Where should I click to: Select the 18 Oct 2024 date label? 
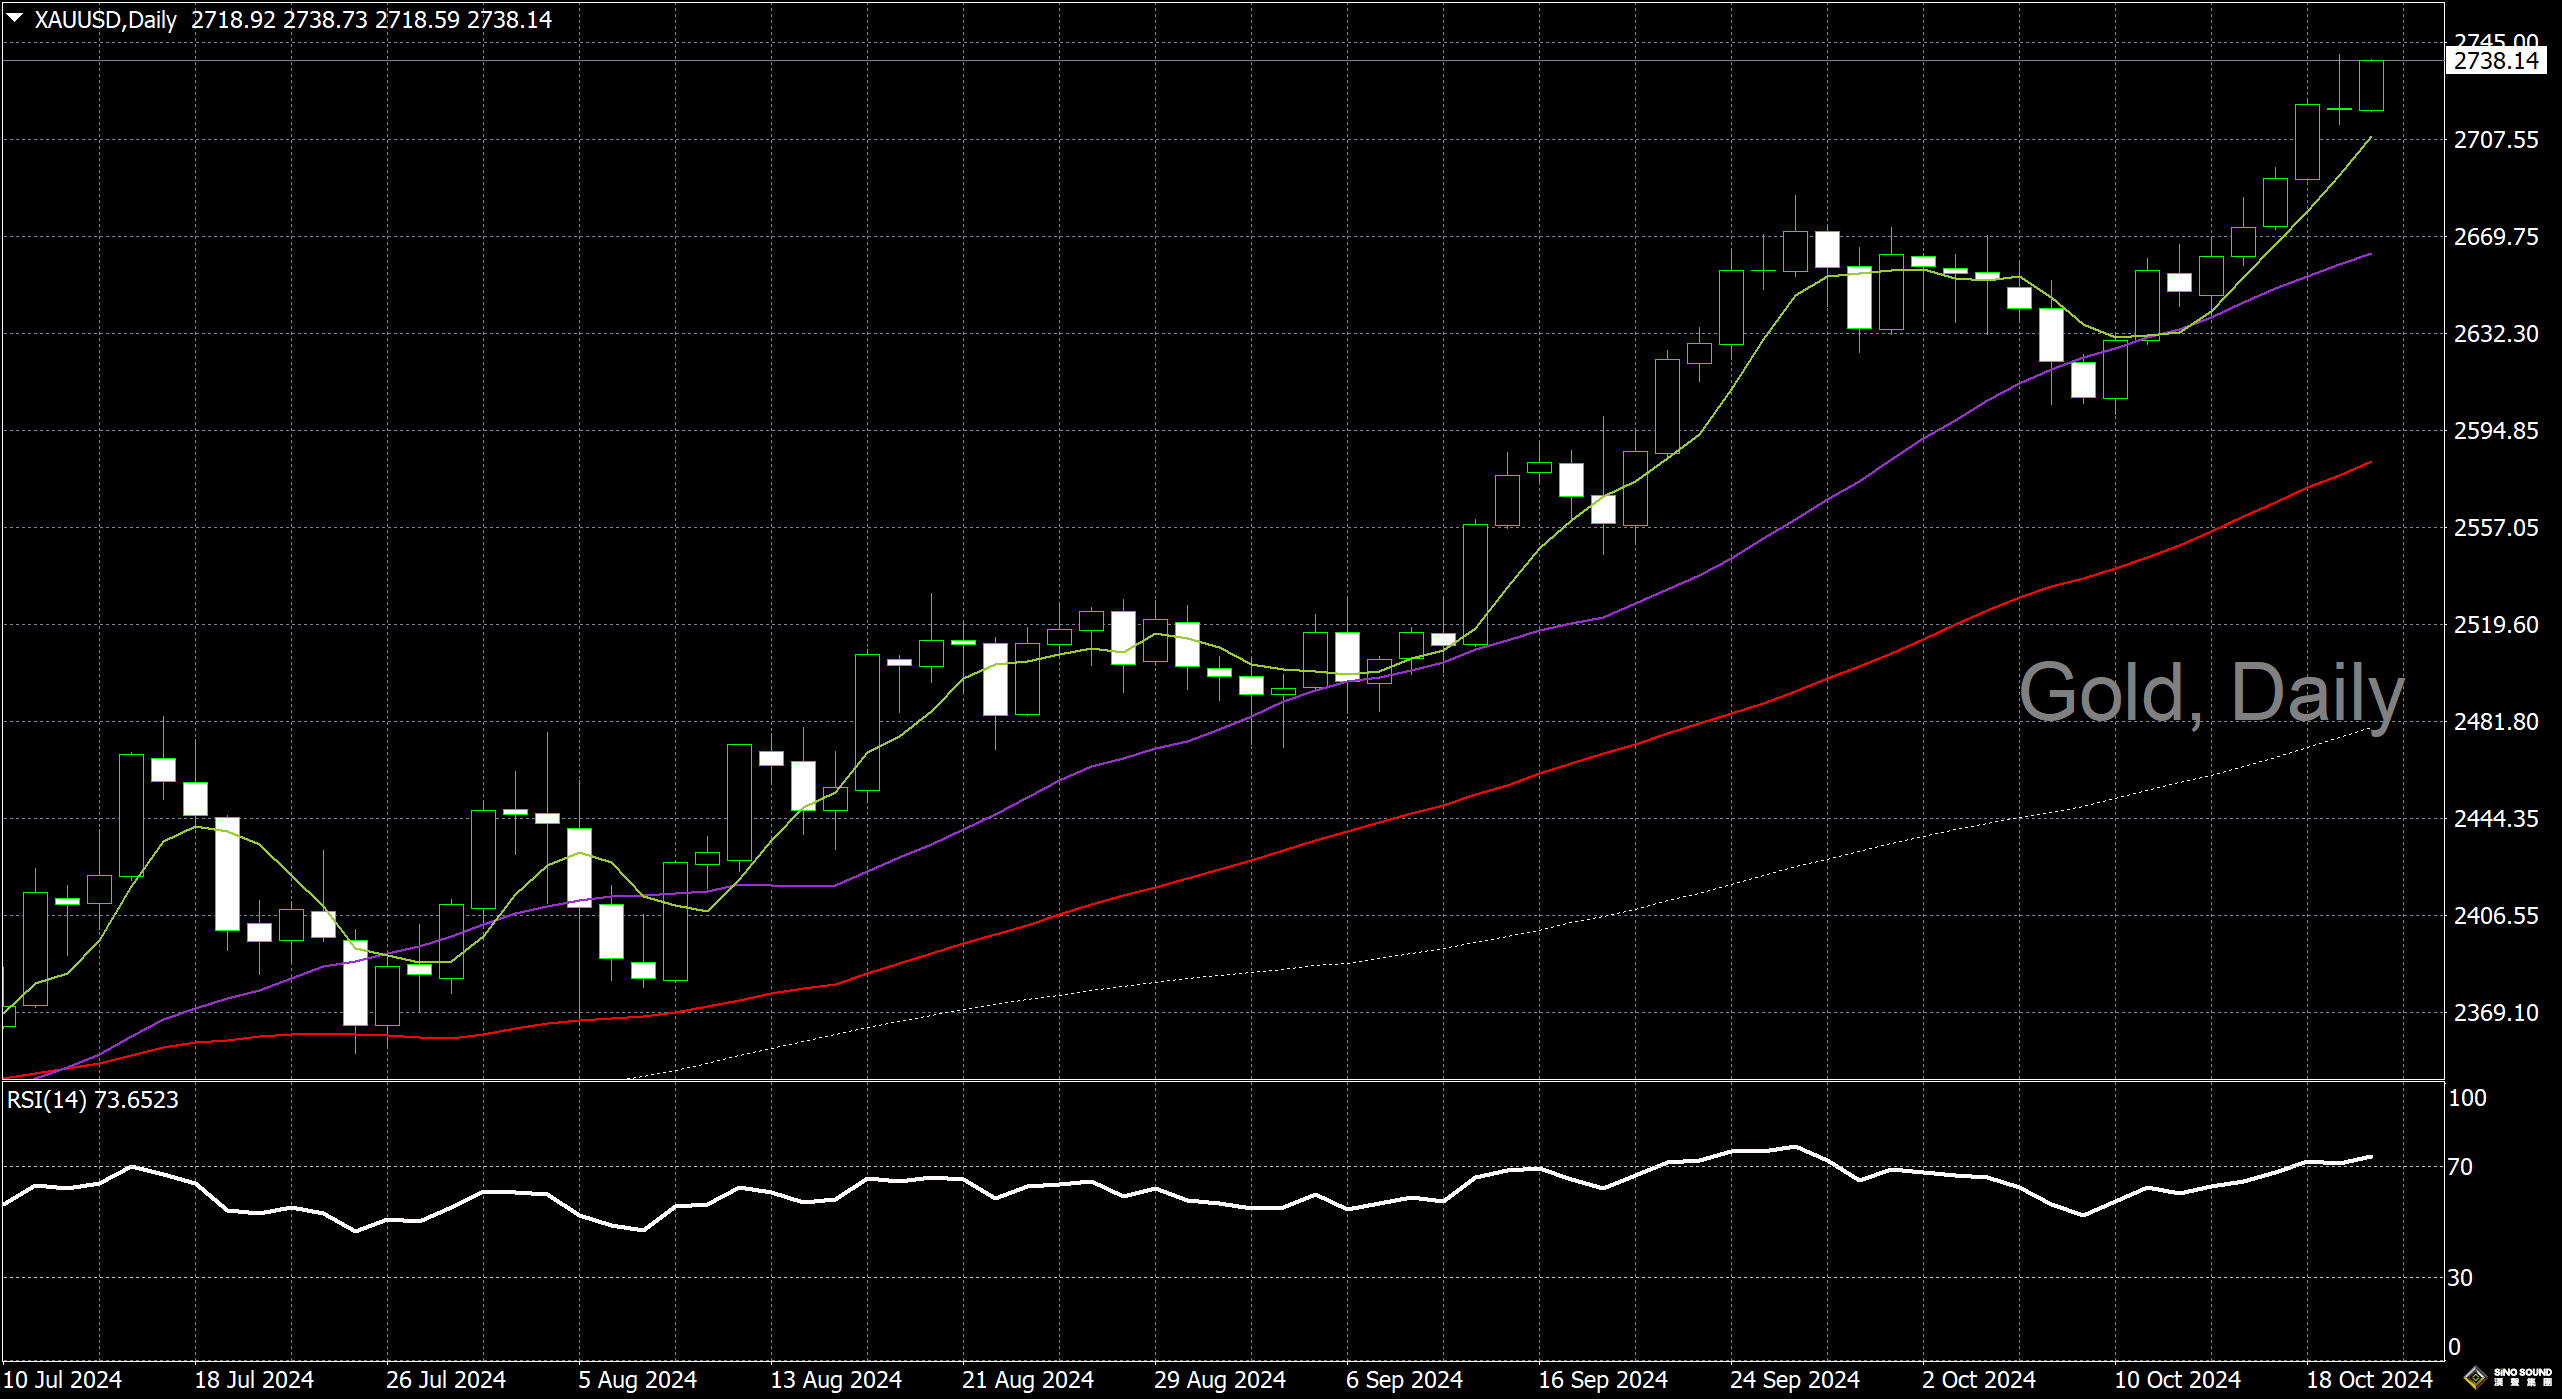click(x=2368, y=1380)
